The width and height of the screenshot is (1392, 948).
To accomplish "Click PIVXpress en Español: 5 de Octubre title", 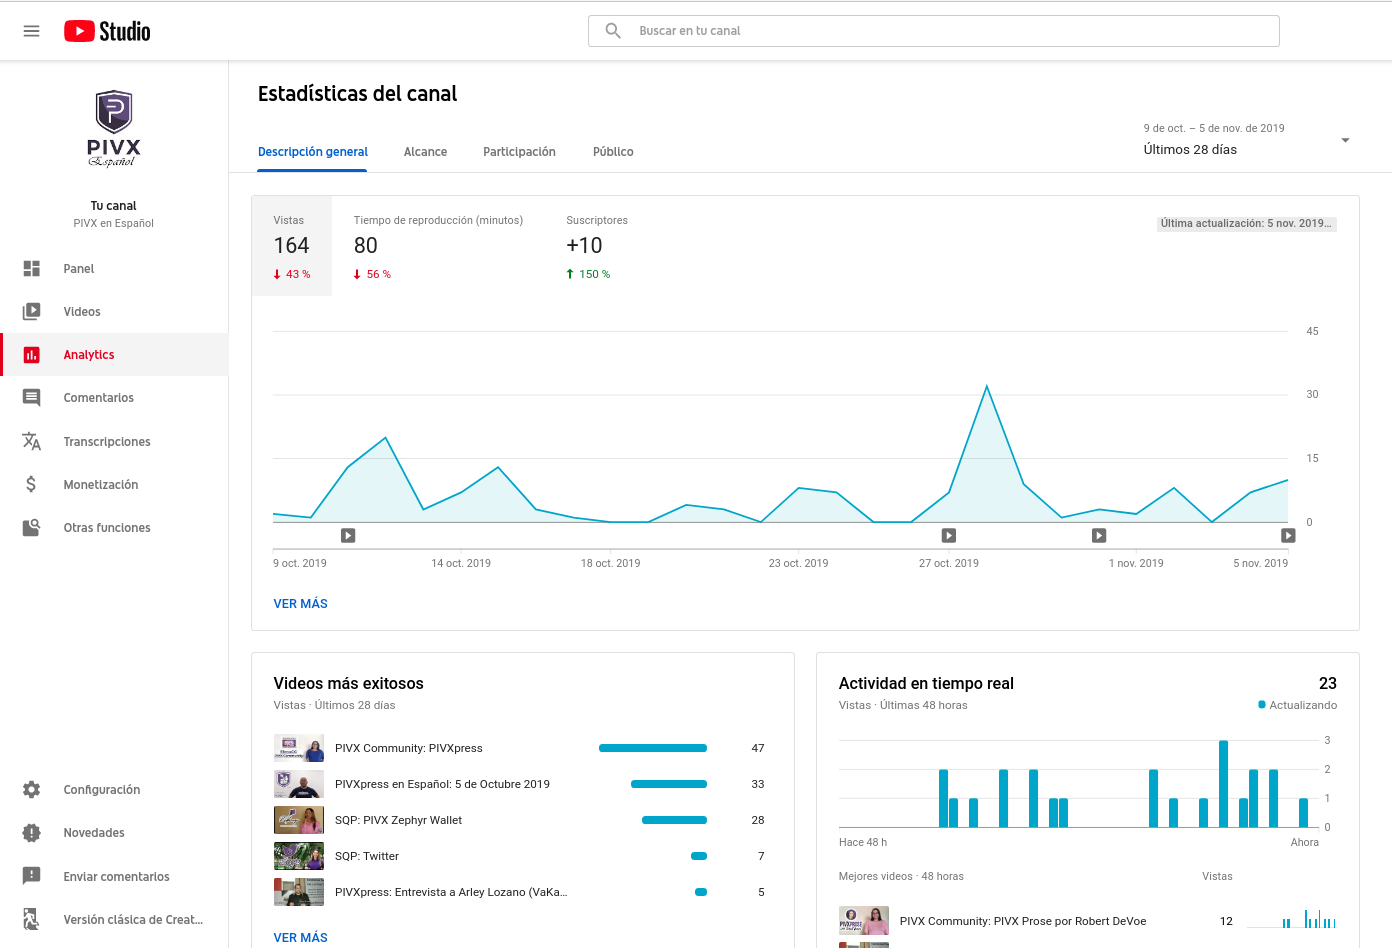I will click(x=442, y=784).
